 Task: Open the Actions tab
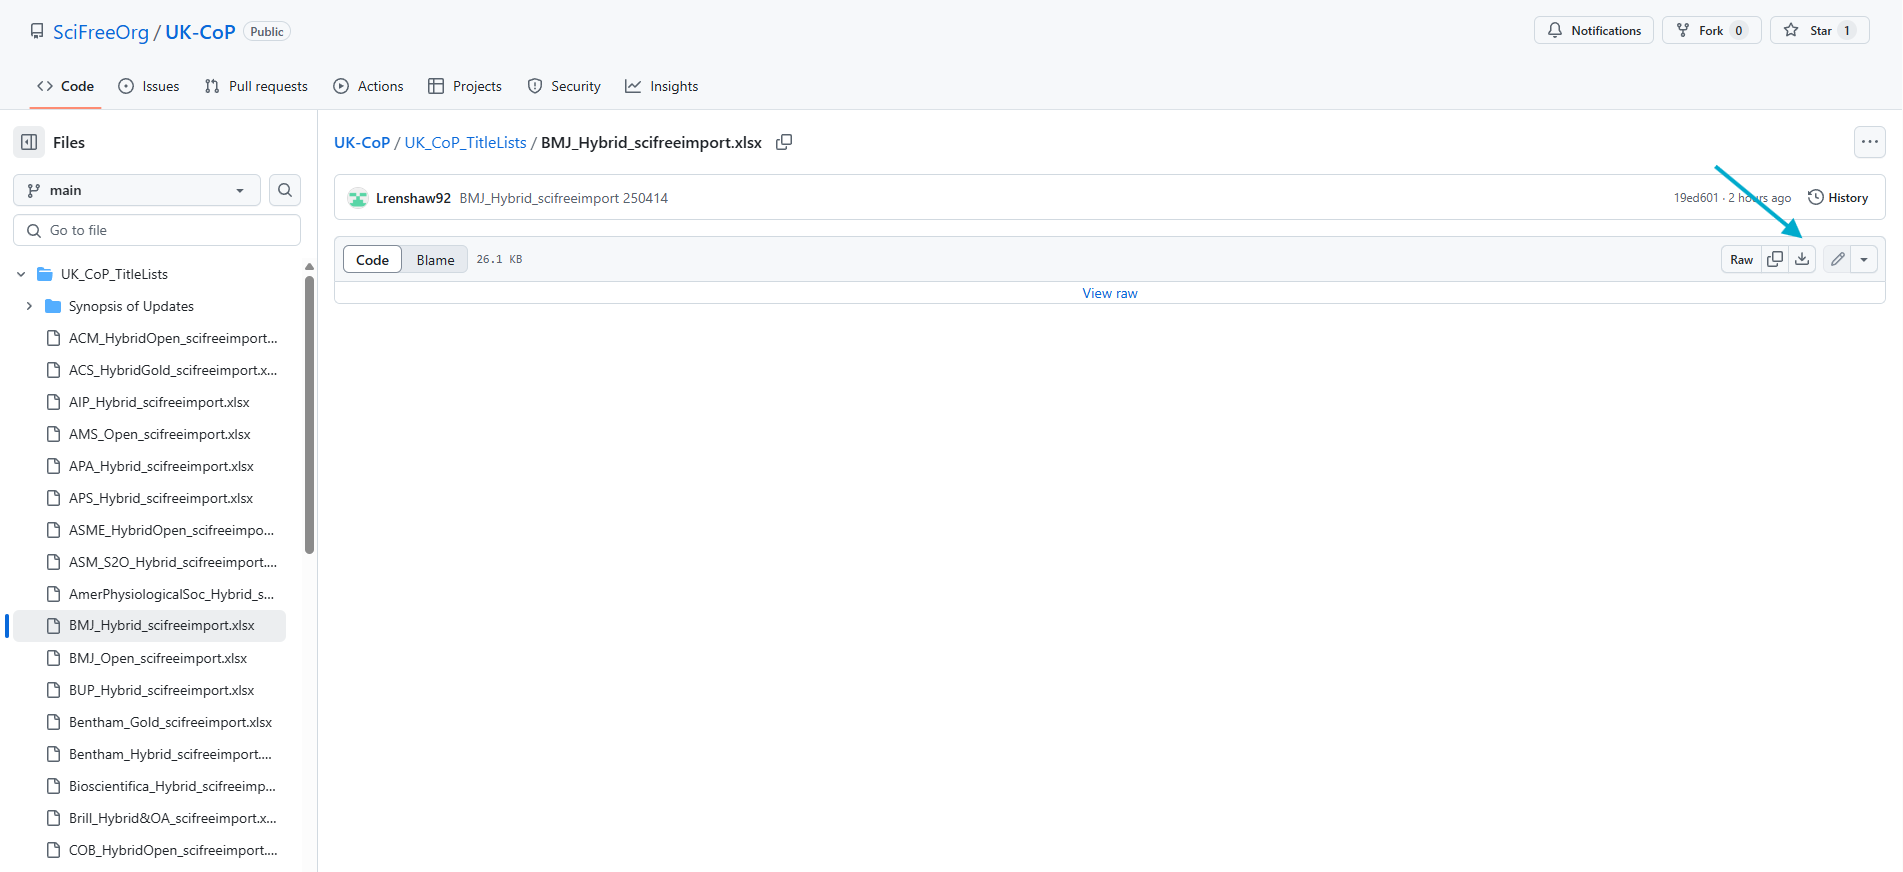tap(369, 86)
